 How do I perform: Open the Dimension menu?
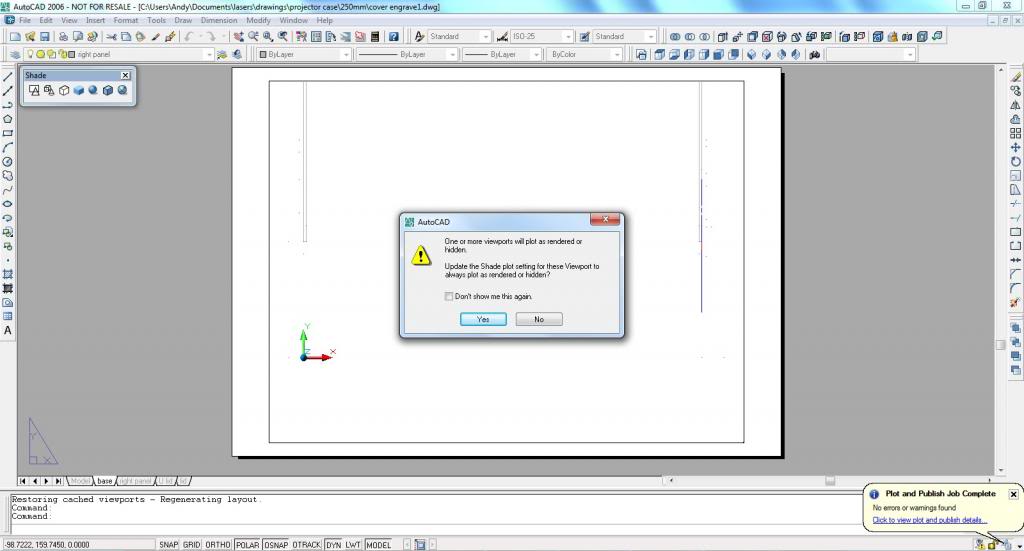coord(219,20)
